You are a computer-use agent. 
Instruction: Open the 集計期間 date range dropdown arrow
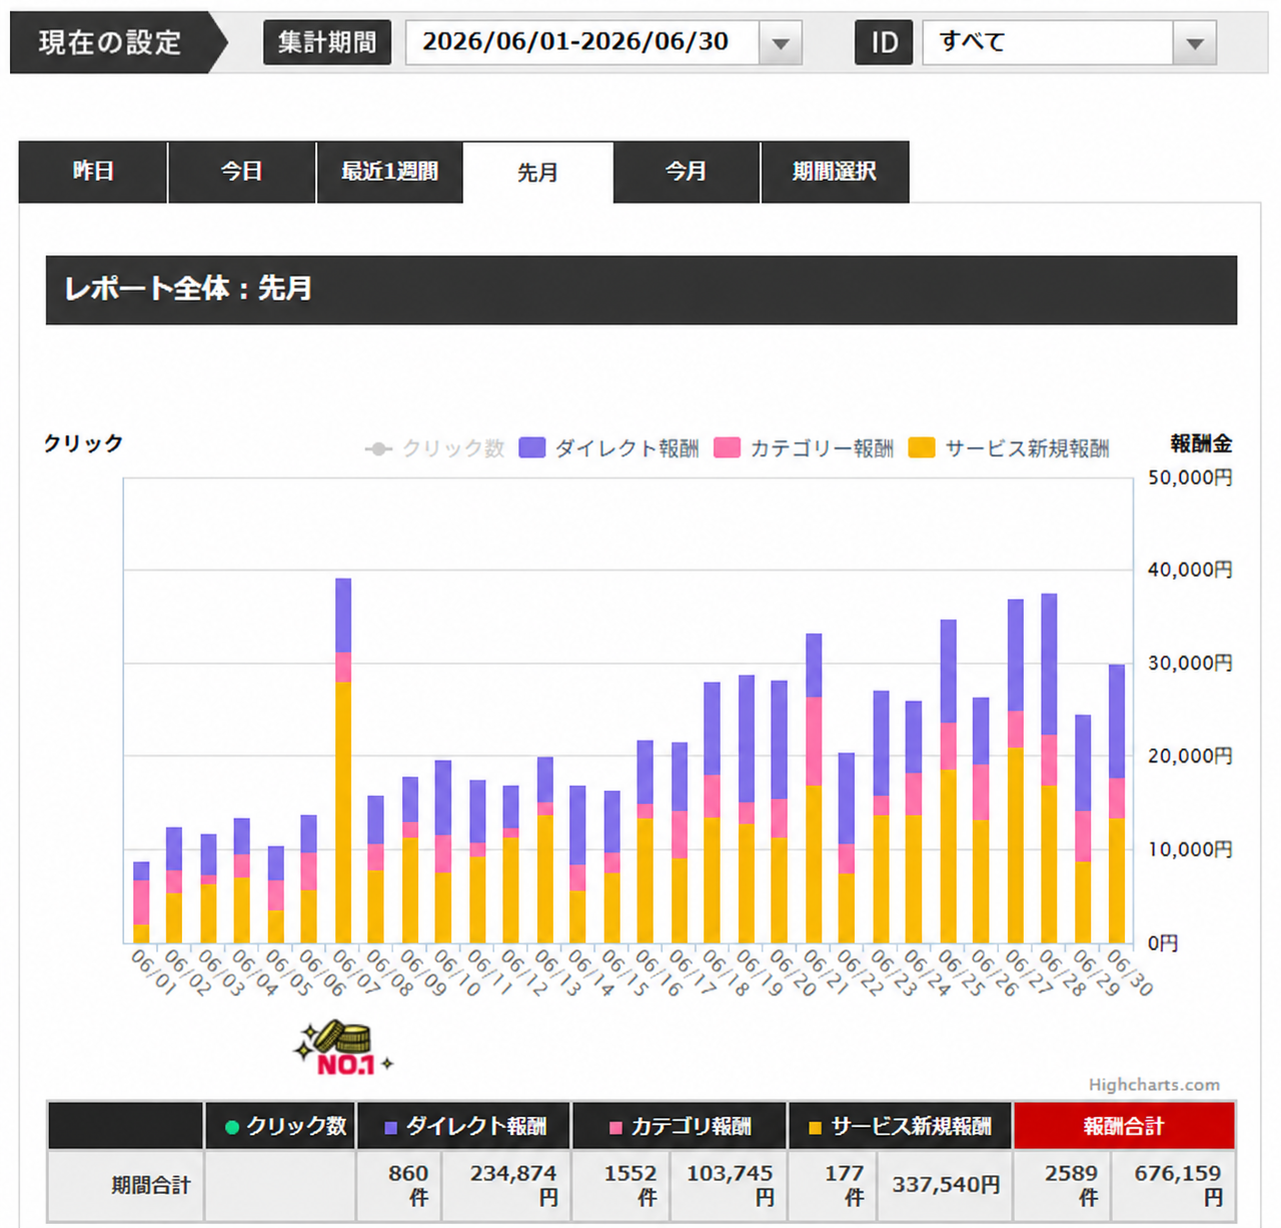point(780,43)
